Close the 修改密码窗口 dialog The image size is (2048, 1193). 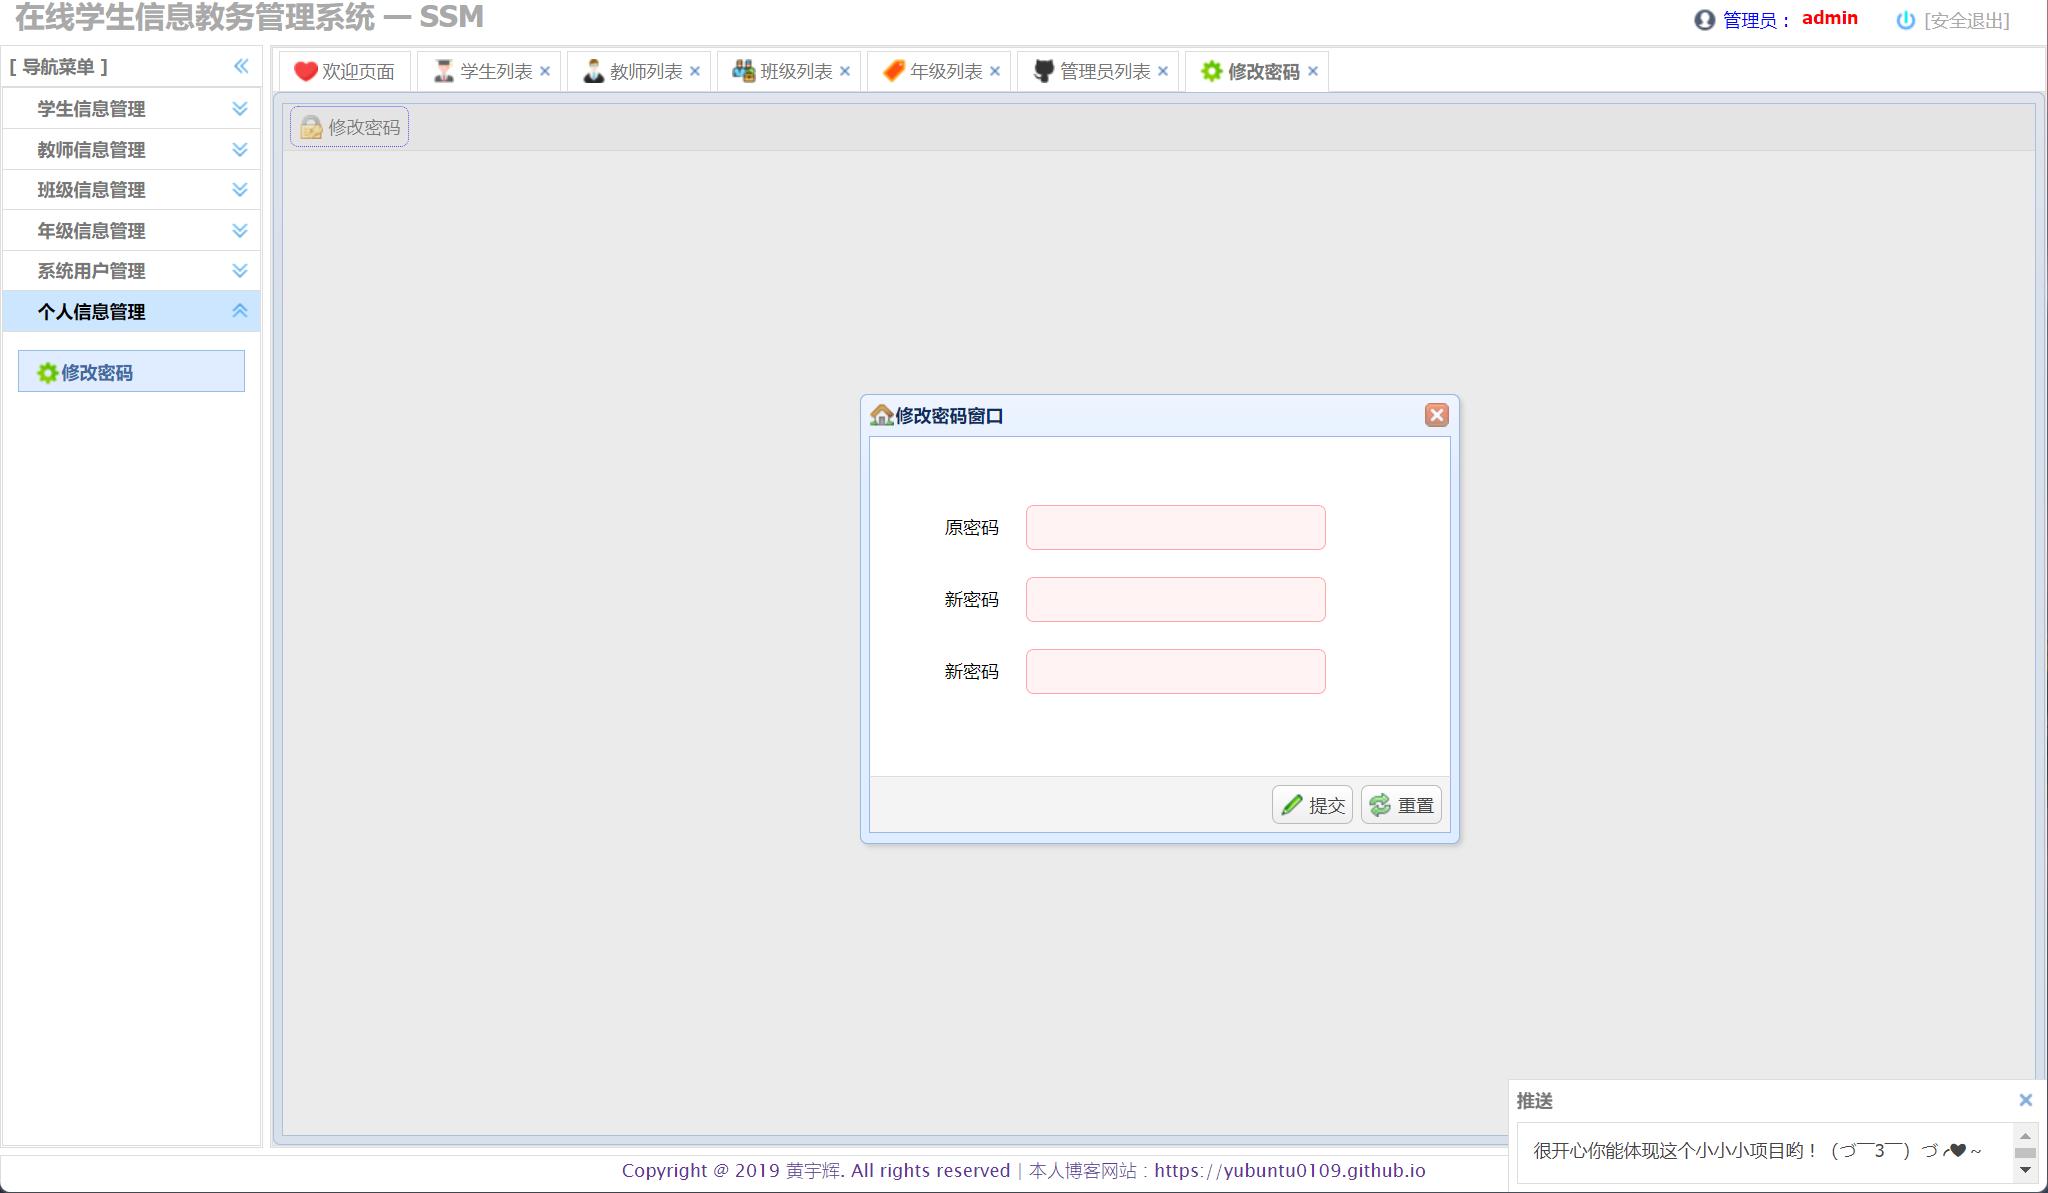coord(1436,415)
